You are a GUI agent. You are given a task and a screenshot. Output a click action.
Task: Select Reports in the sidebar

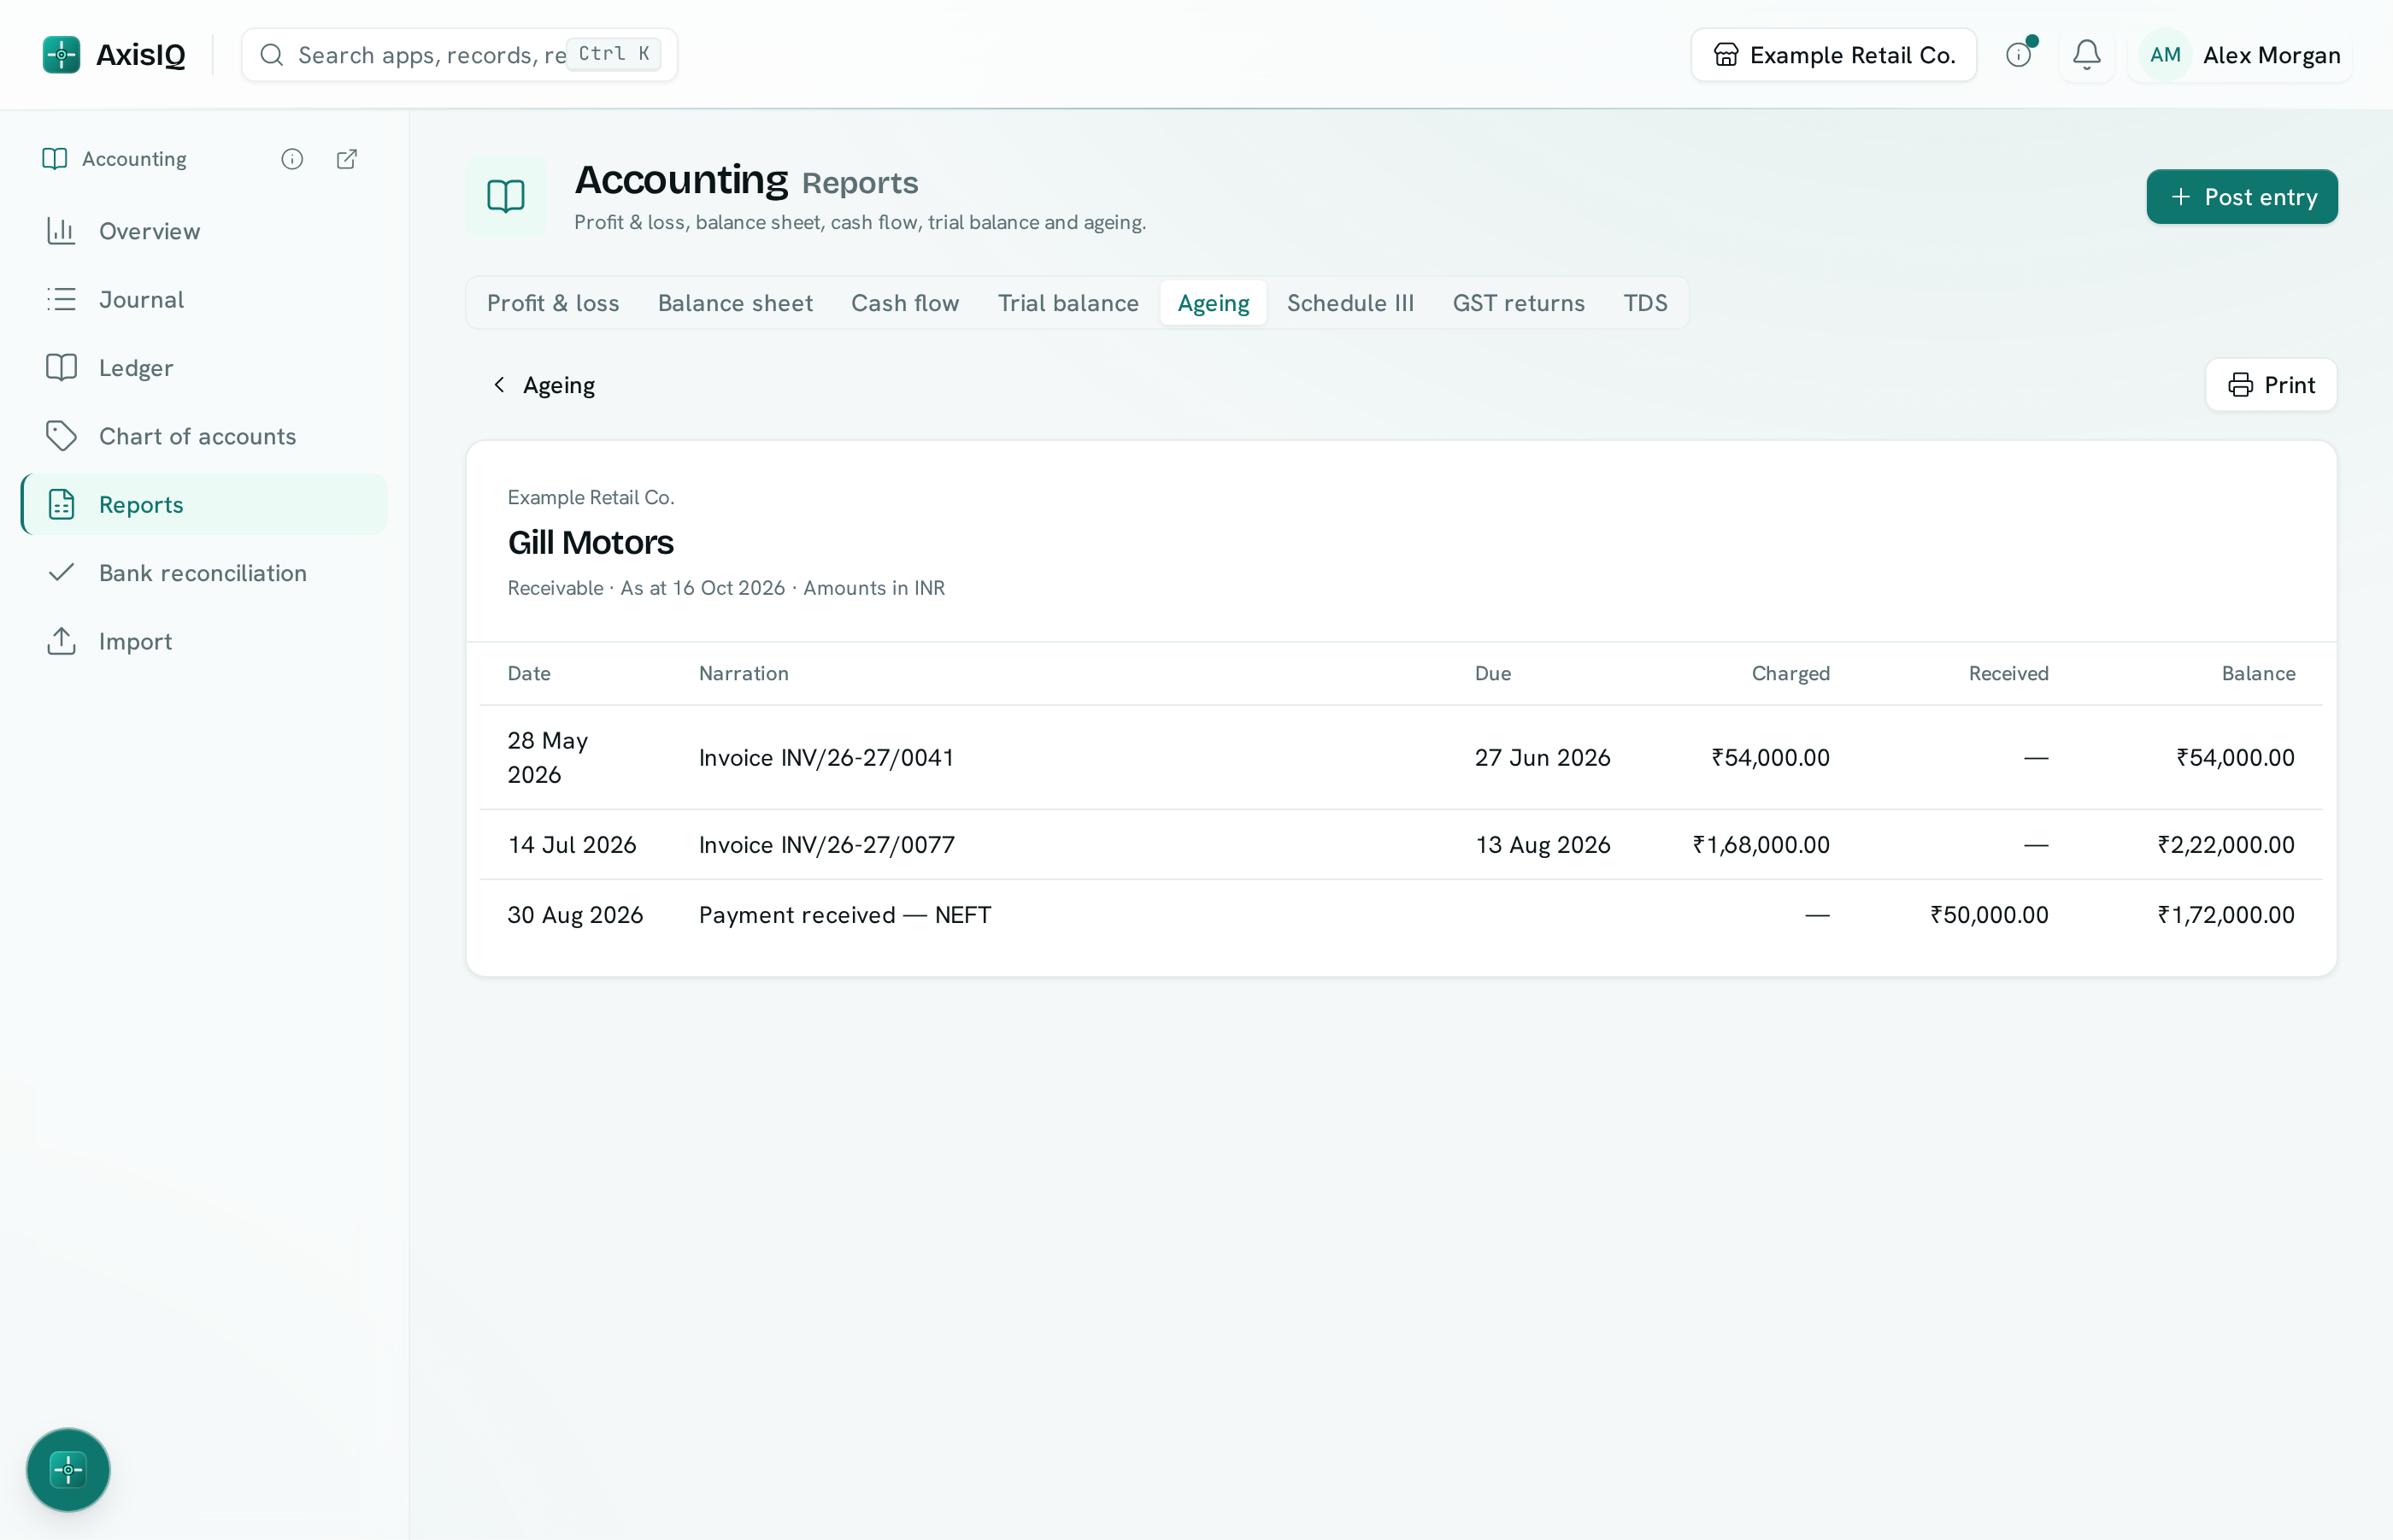(x=204, y=504)
